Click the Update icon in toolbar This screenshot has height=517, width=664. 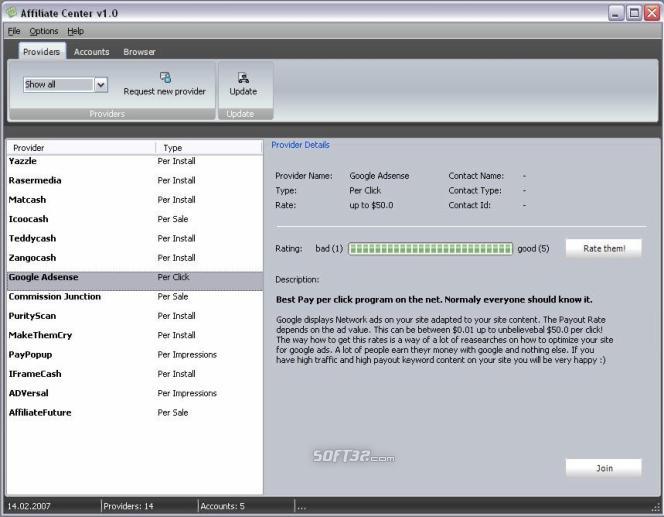coord(243,77)
